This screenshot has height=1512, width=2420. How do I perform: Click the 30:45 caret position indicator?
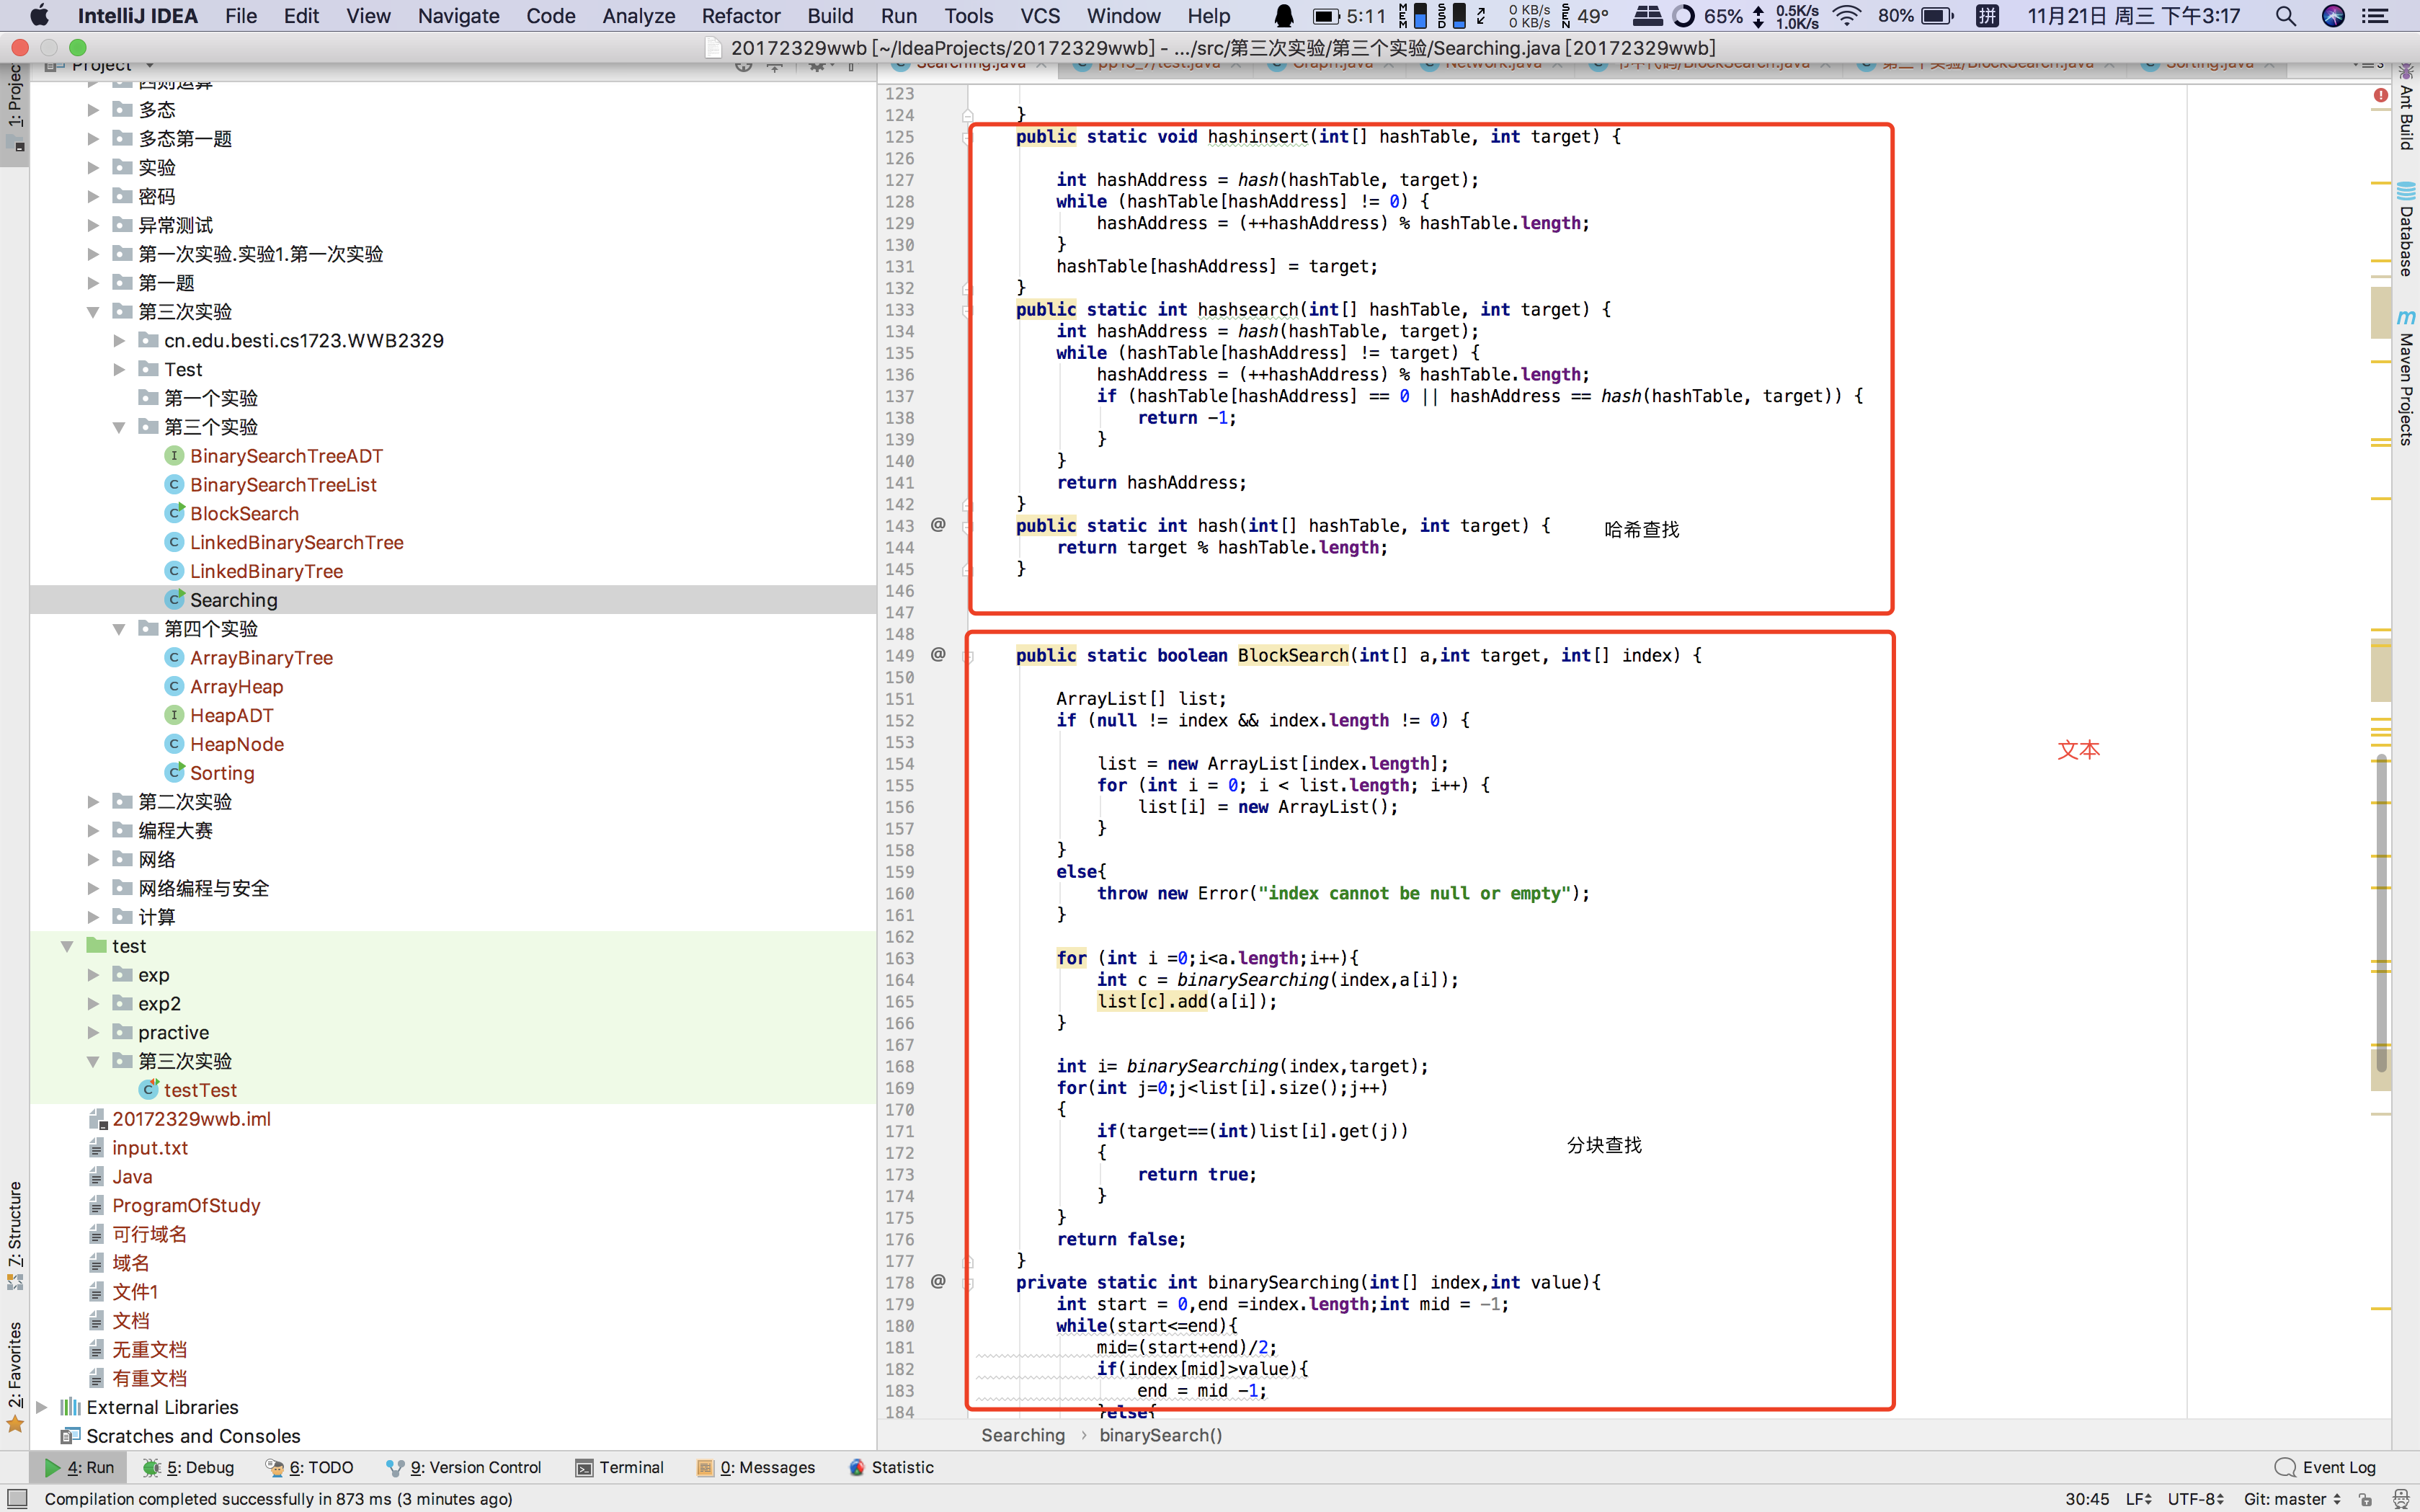[x=2086, y=1499]
